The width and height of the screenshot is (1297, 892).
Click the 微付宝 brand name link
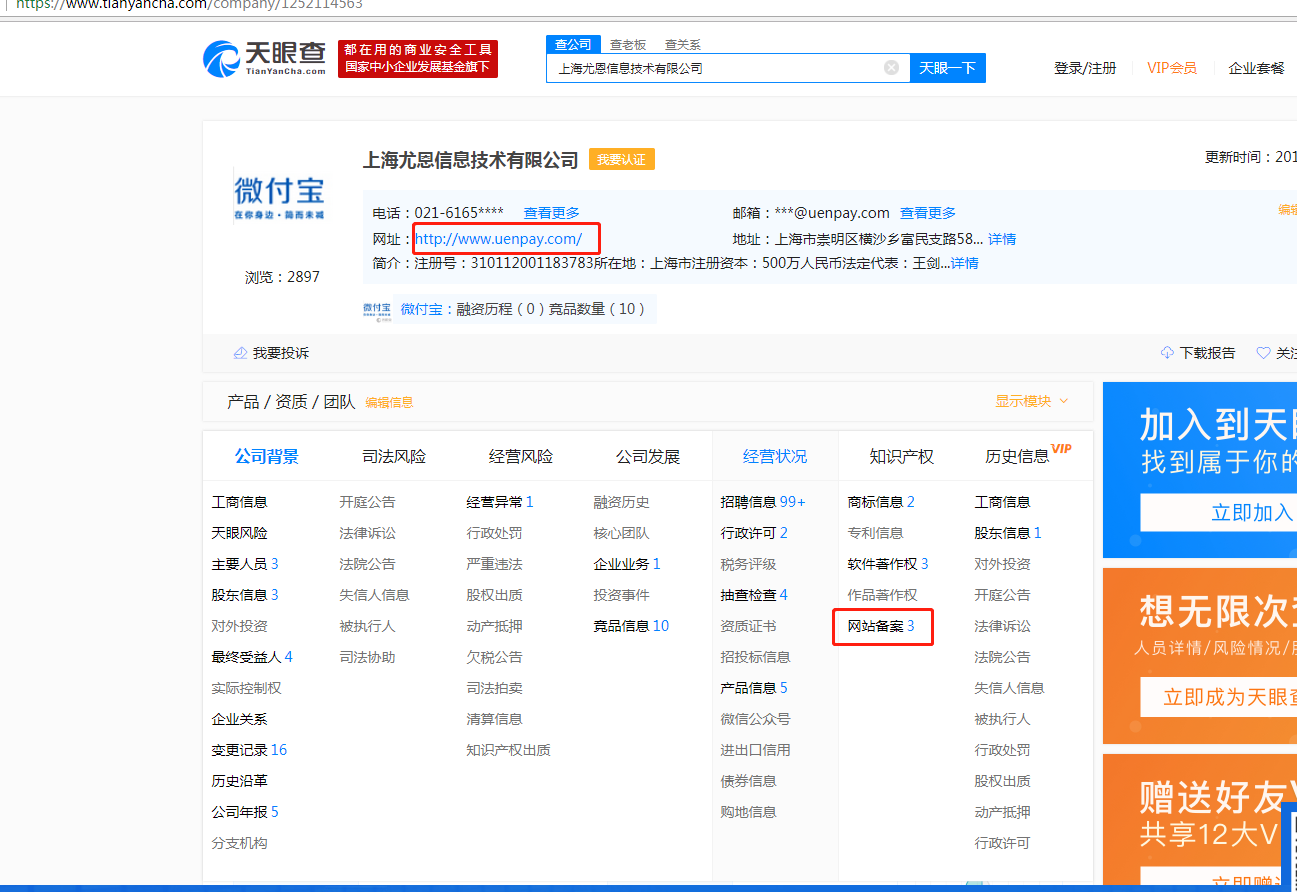(x=421, y=309)
